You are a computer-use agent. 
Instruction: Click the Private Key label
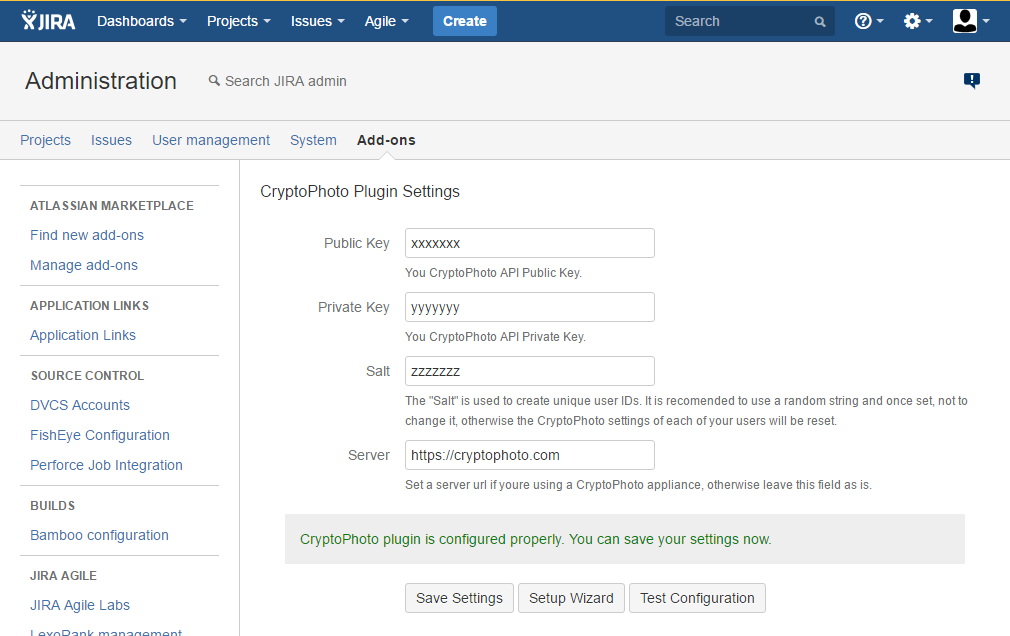click(354, 307)
